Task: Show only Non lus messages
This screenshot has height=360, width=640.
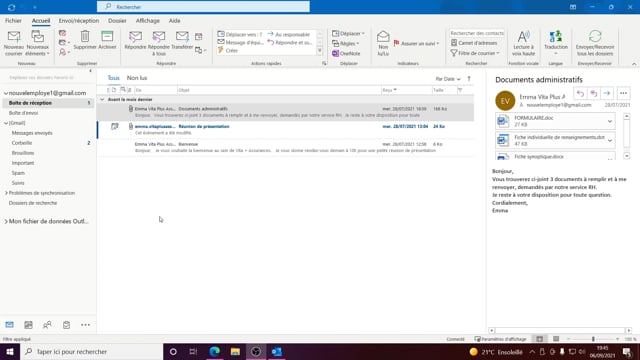Action: [137, 78]
